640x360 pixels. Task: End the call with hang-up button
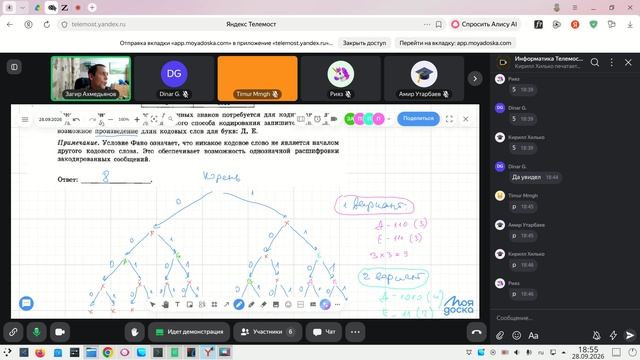pyautogui.click(x=476, y=332)
